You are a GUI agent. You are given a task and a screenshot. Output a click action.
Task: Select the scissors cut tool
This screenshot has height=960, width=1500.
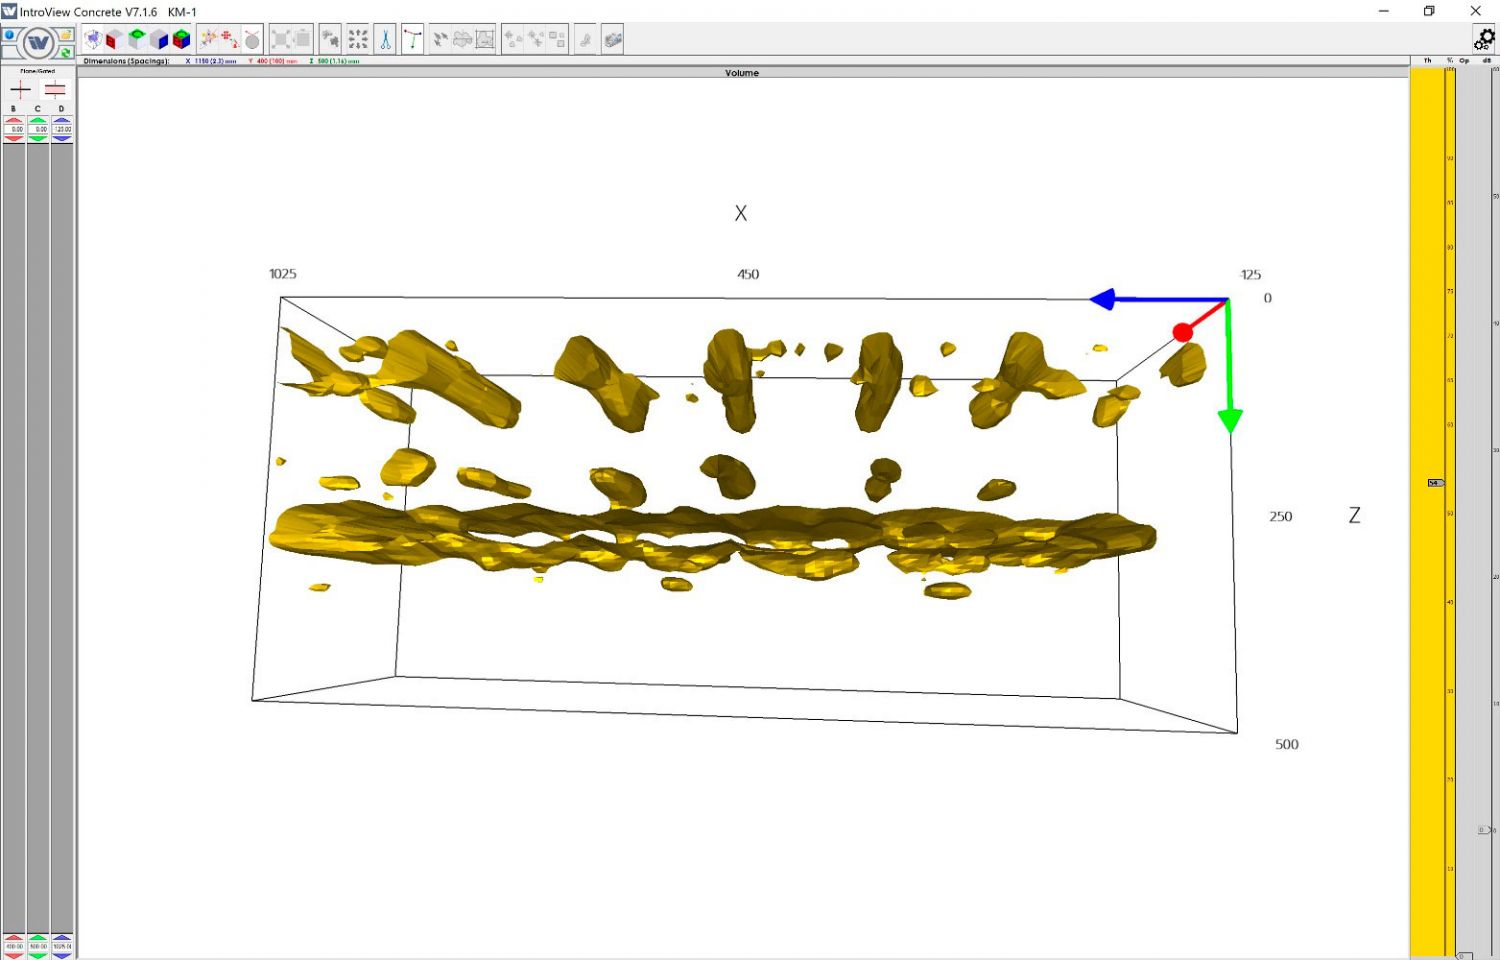(x=386, y=40)
